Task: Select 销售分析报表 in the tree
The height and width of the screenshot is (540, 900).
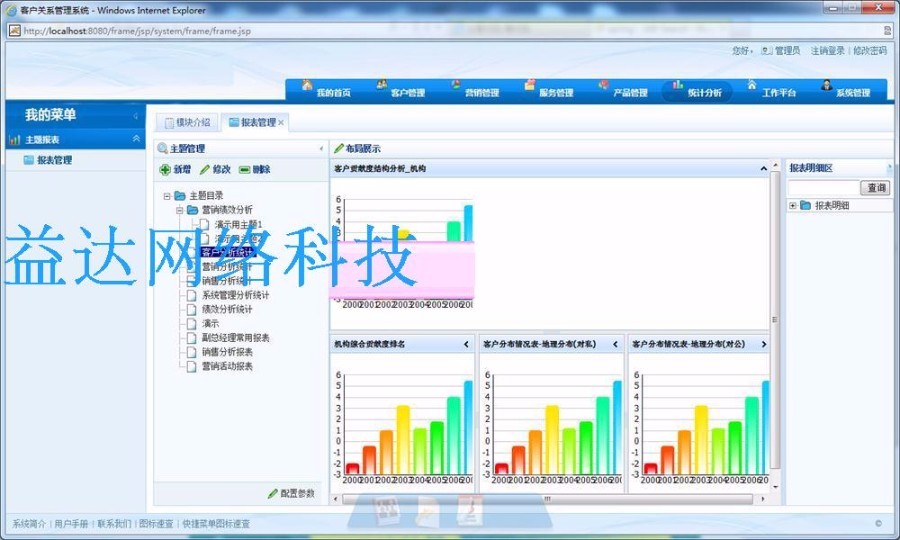Action: click(x=227, y=352)
